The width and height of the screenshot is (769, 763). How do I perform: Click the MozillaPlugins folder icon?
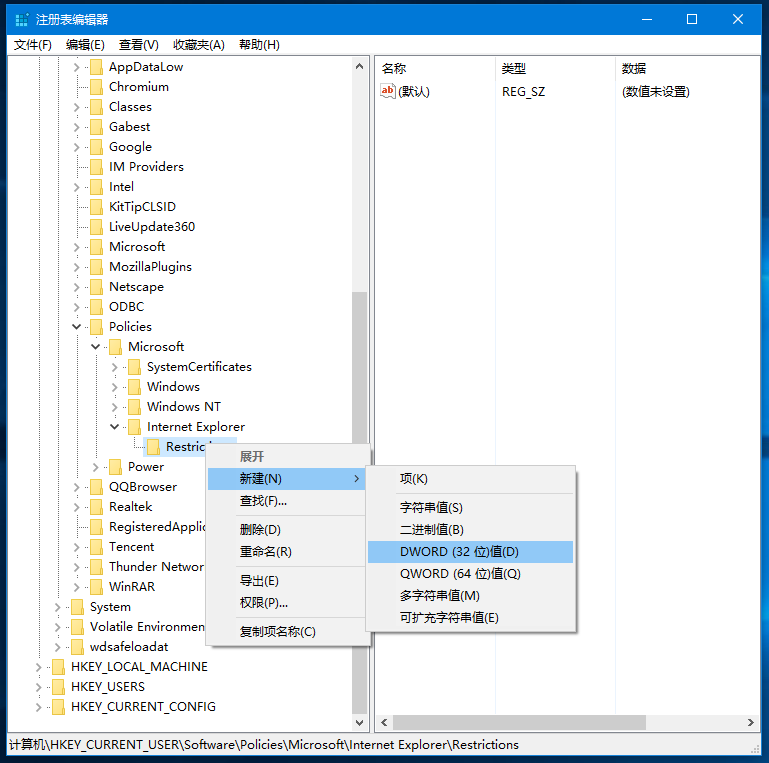(96, 267)
